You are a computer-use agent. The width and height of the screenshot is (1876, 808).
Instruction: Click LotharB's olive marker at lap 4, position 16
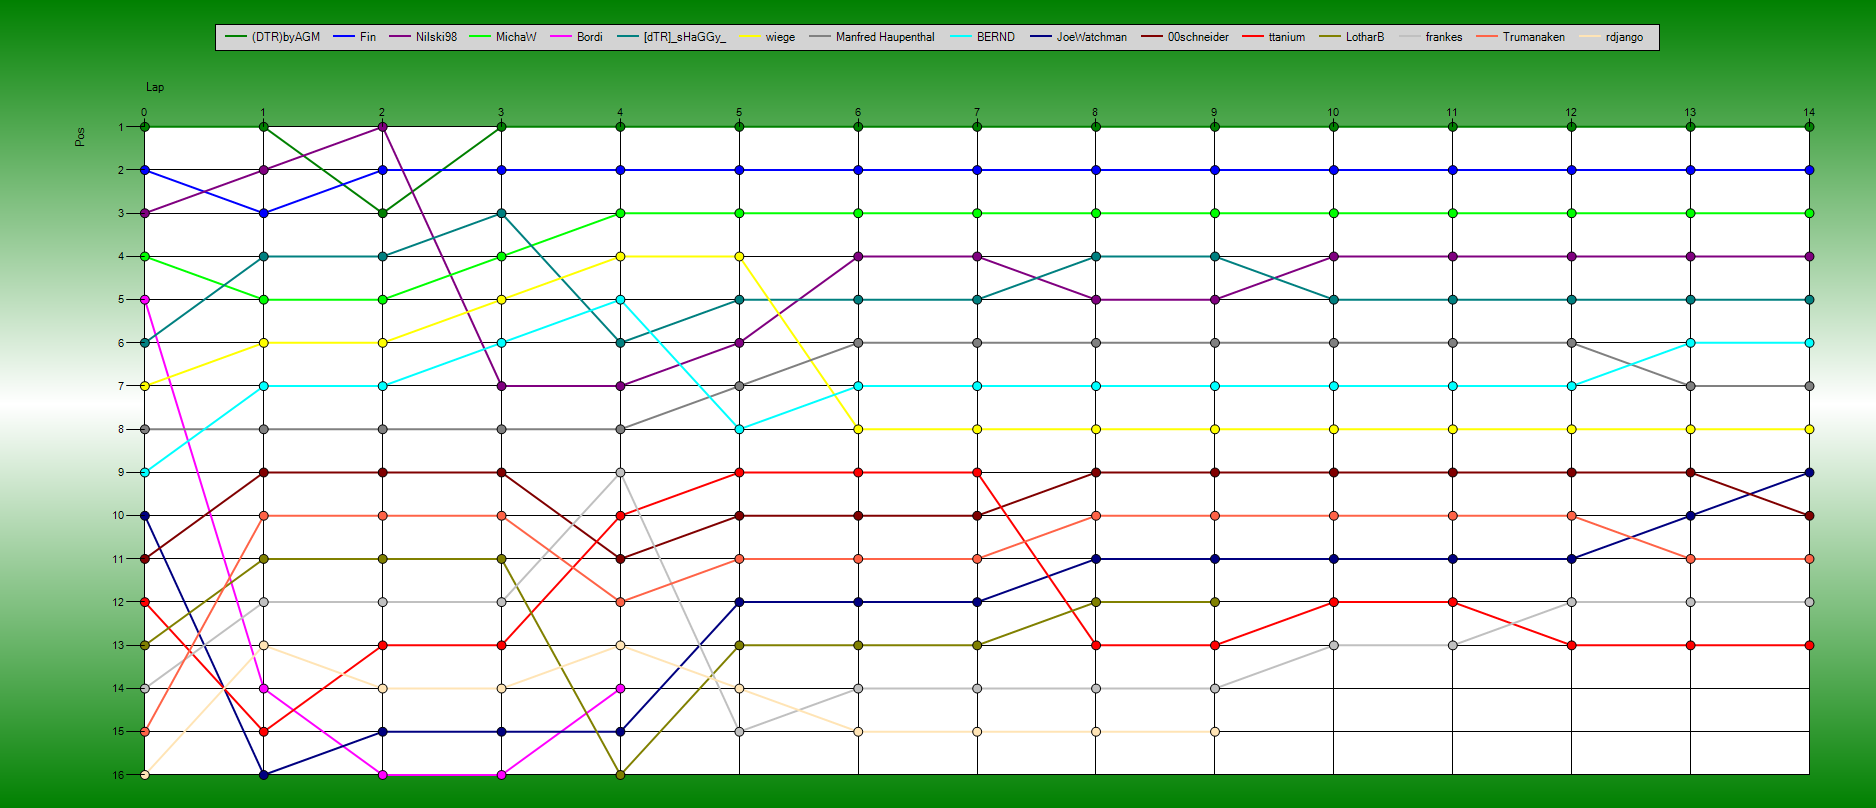620,775
